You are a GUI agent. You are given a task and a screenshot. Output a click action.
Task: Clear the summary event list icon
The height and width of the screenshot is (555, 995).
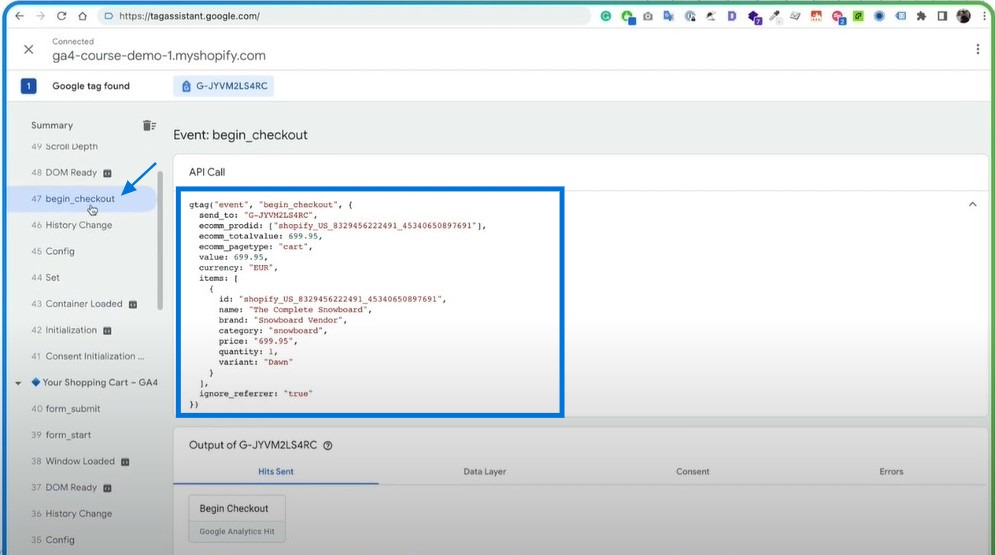tap(149, 126)
